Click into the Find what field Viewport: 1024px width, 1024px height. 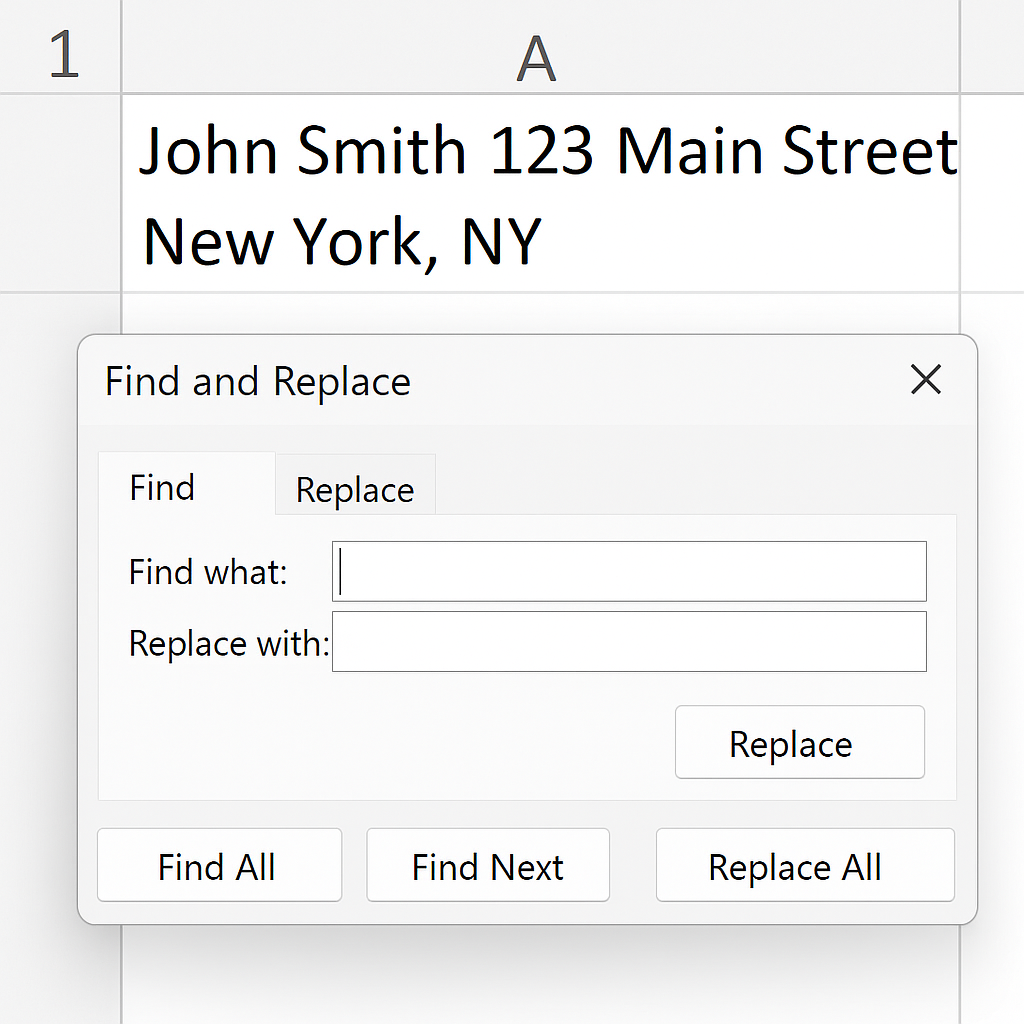coord(629,572)
